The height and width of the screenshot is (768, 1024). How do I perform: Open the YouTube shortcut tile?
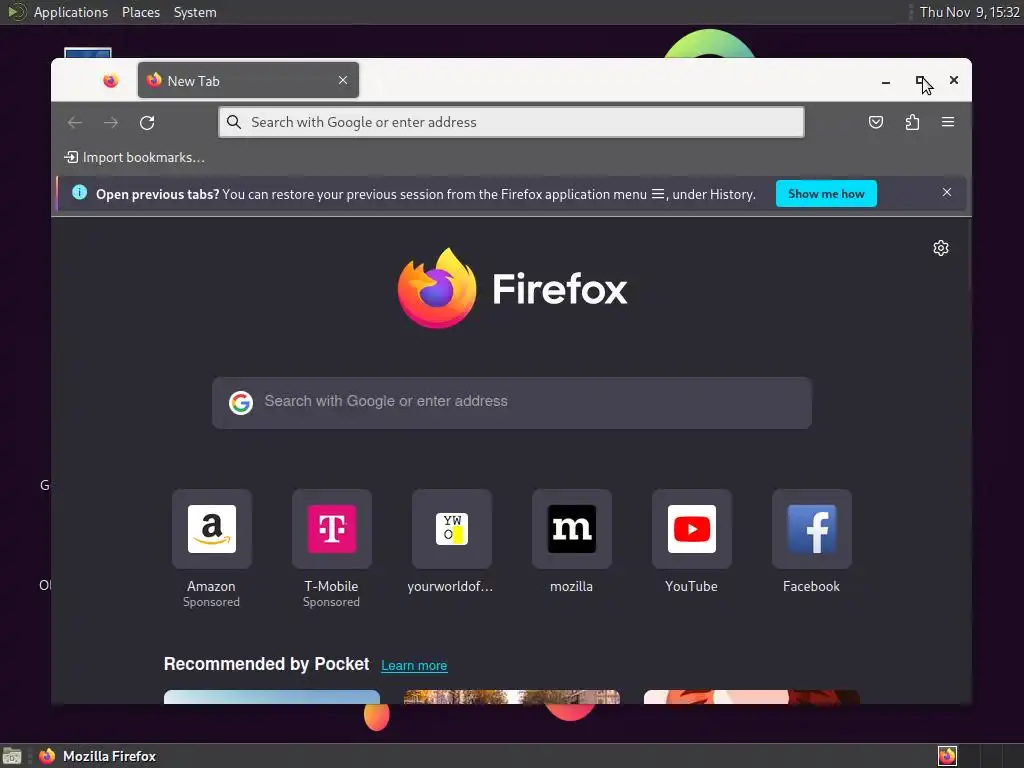[x=692, y=529]
